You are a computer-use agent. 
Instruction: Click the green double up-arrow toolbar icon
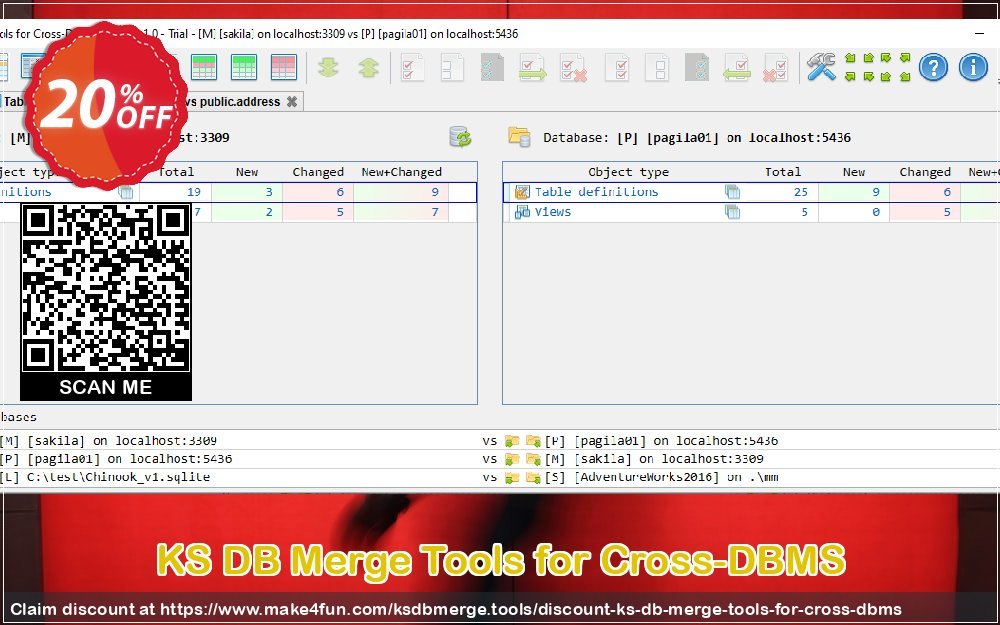pos(369,68)
